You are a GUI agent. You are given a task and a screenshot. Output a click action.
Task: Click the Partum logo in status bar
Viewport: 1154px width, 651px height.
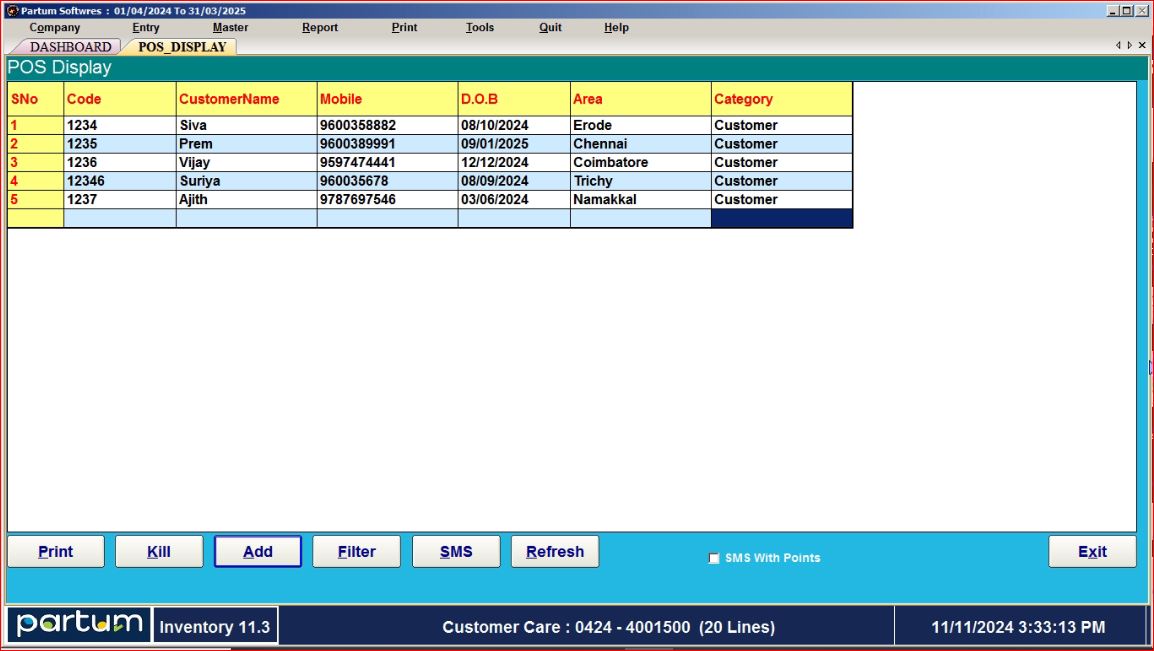(x=80, y=625)
